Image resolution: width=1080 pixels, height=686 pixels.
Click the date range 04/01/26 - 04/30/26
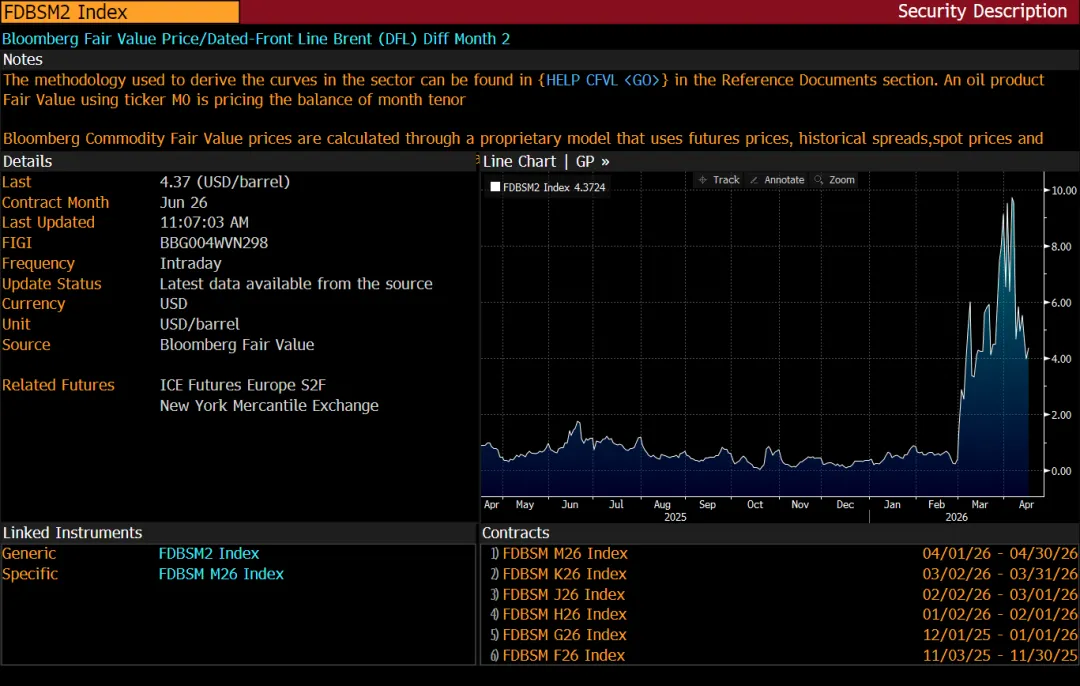click(1000, 553)
